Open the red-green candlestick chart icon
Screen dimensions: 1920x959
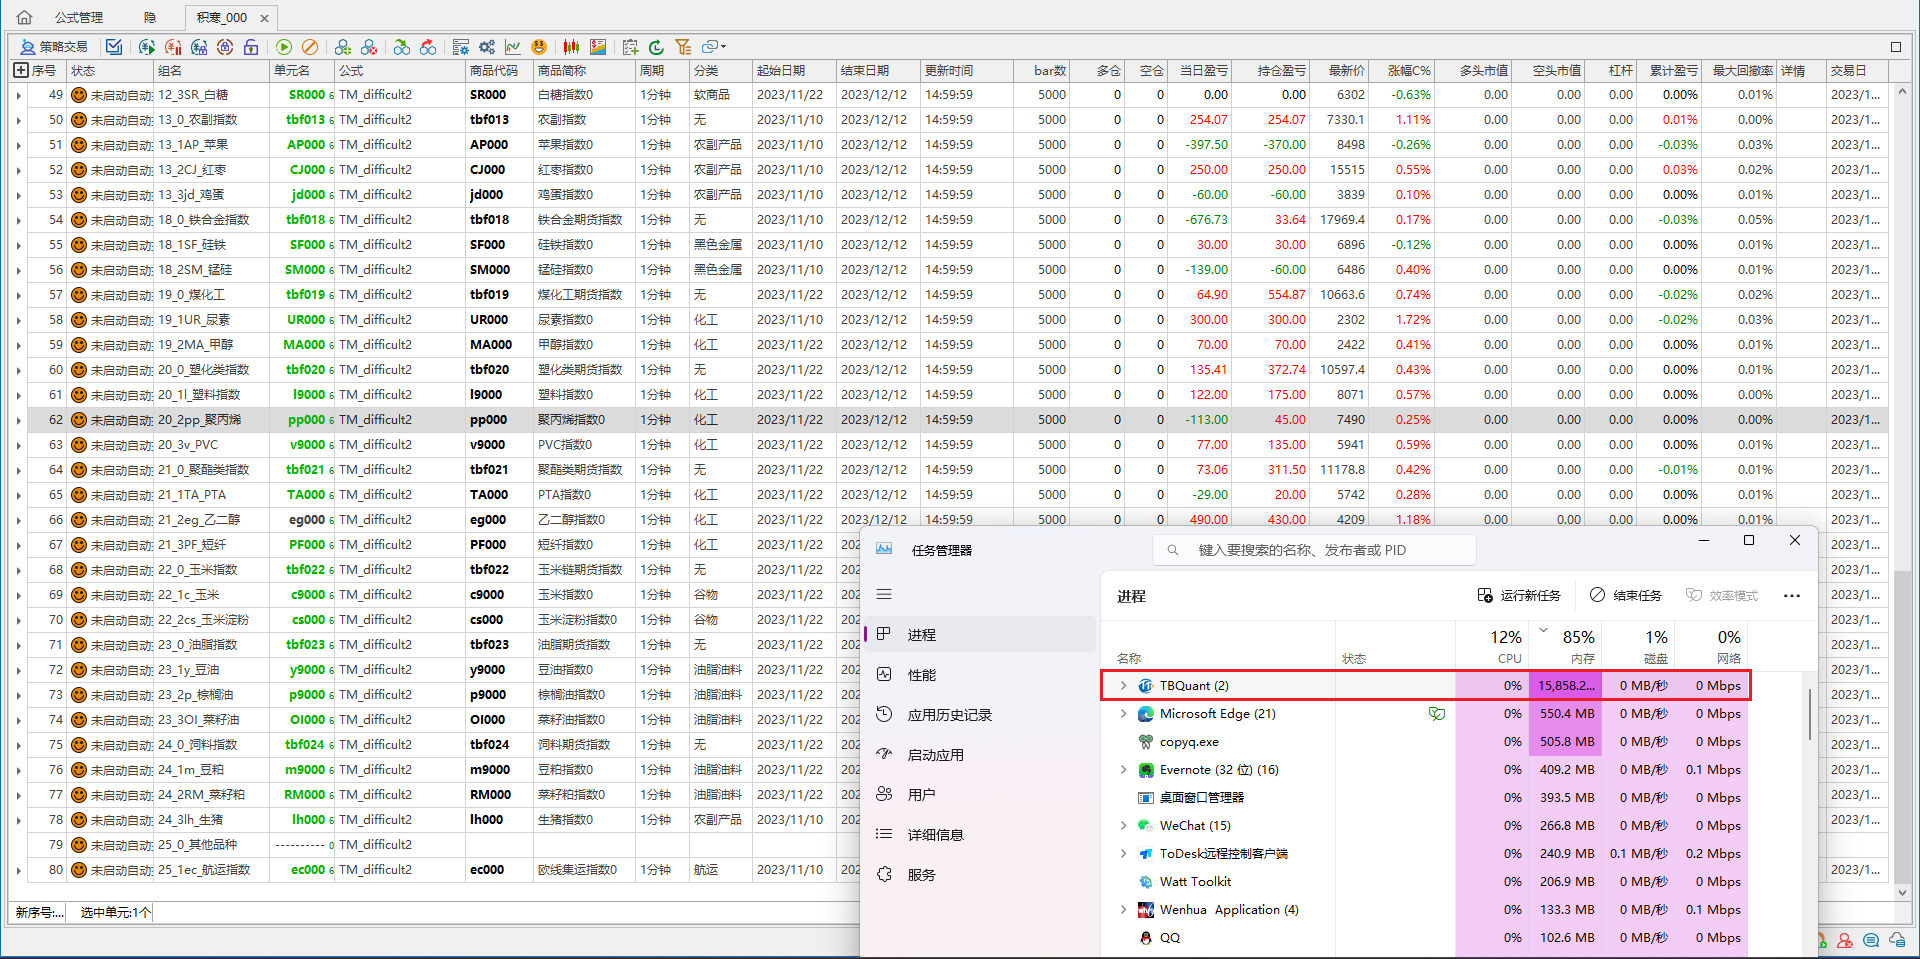(572, 47)
